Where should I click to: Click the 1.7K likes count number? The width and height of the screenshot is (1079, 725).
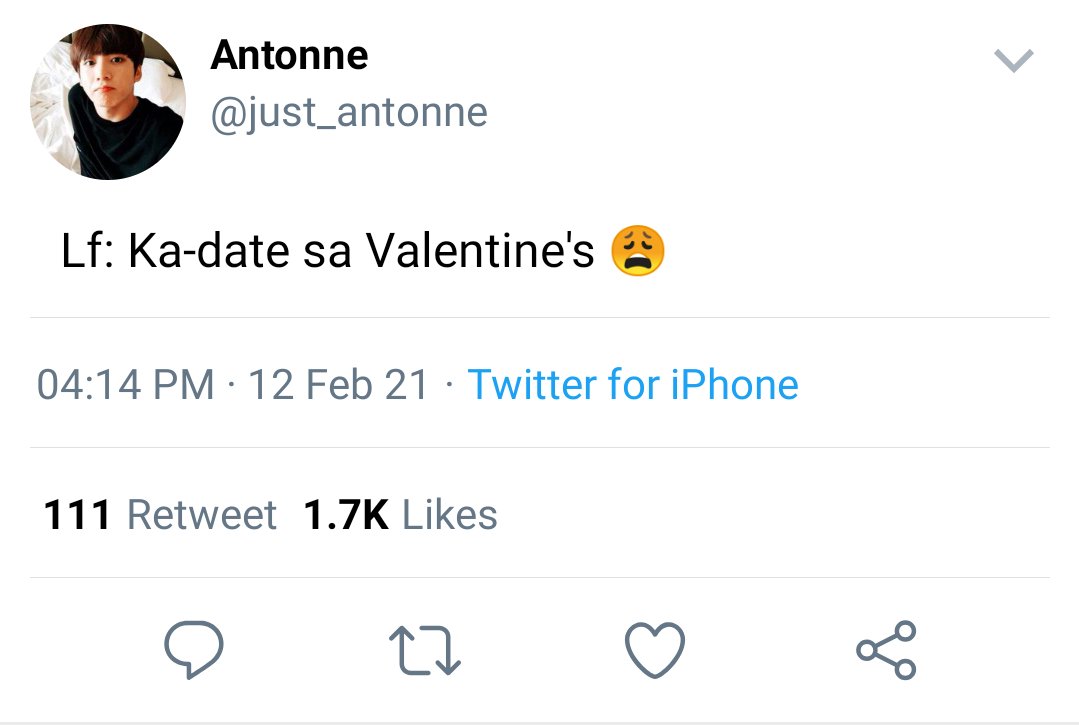346,515
